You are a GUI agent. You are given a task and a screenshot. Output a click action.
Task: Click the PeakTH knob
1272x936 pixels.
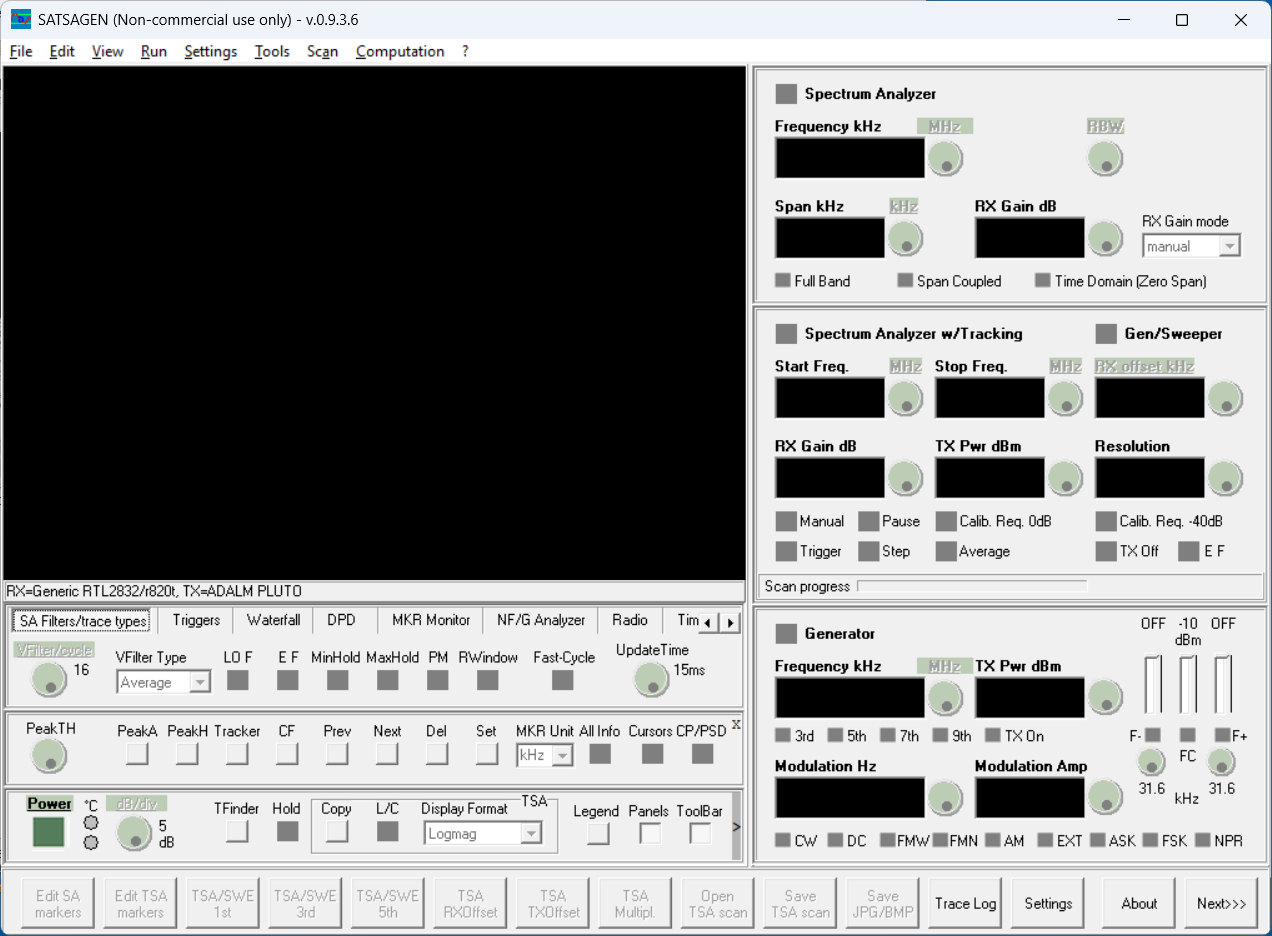(x=49, y=757)
